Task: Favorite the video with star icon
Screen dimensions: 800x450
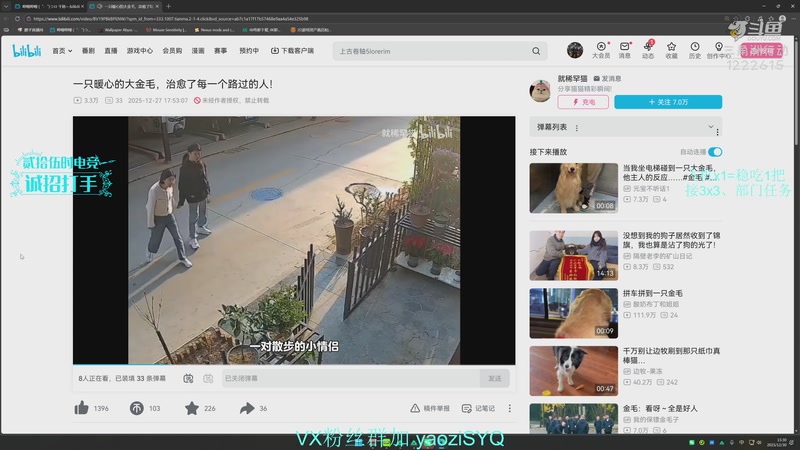Action: pos(192,408)
